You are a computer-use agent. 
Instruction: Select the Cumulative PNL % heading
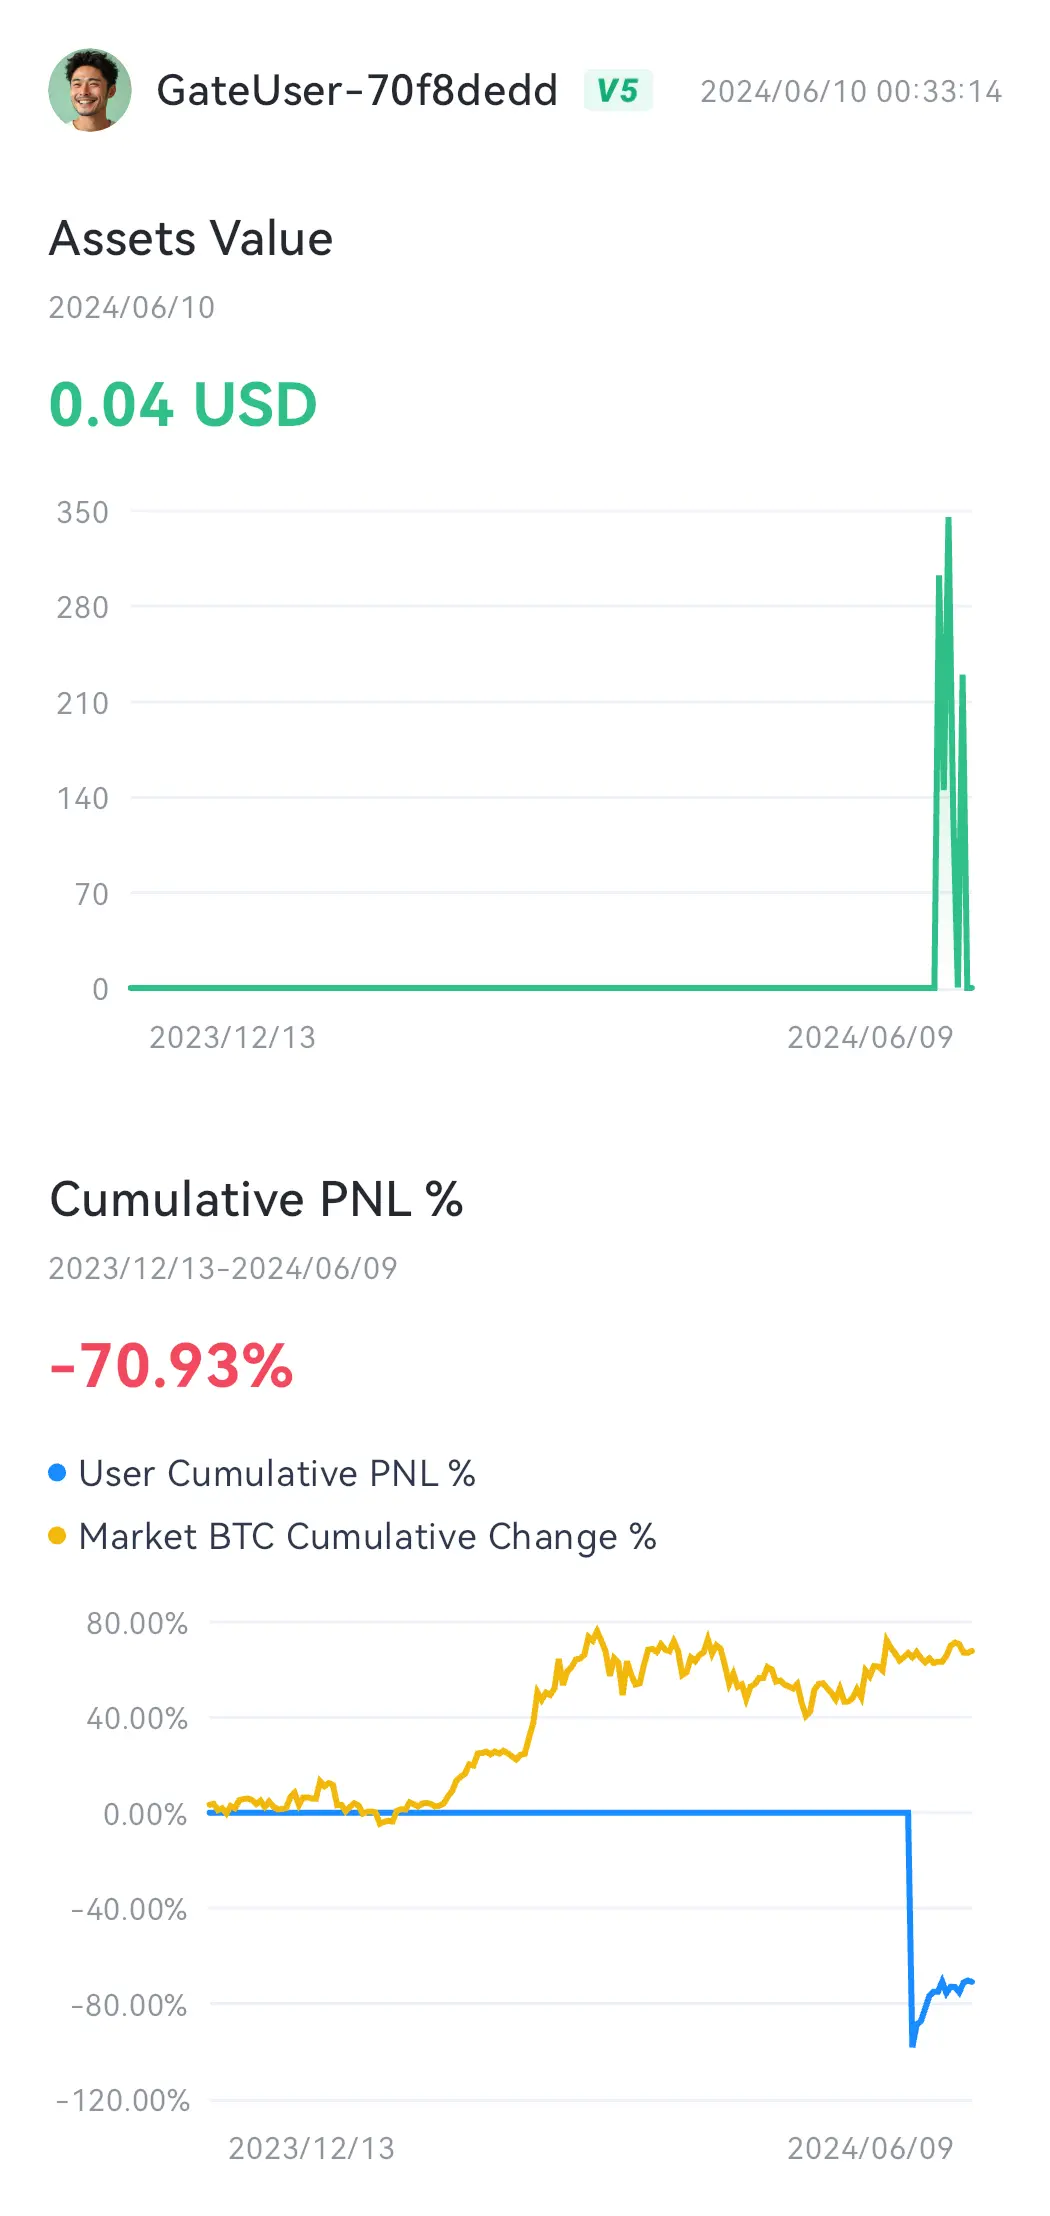pos(256,1199)
